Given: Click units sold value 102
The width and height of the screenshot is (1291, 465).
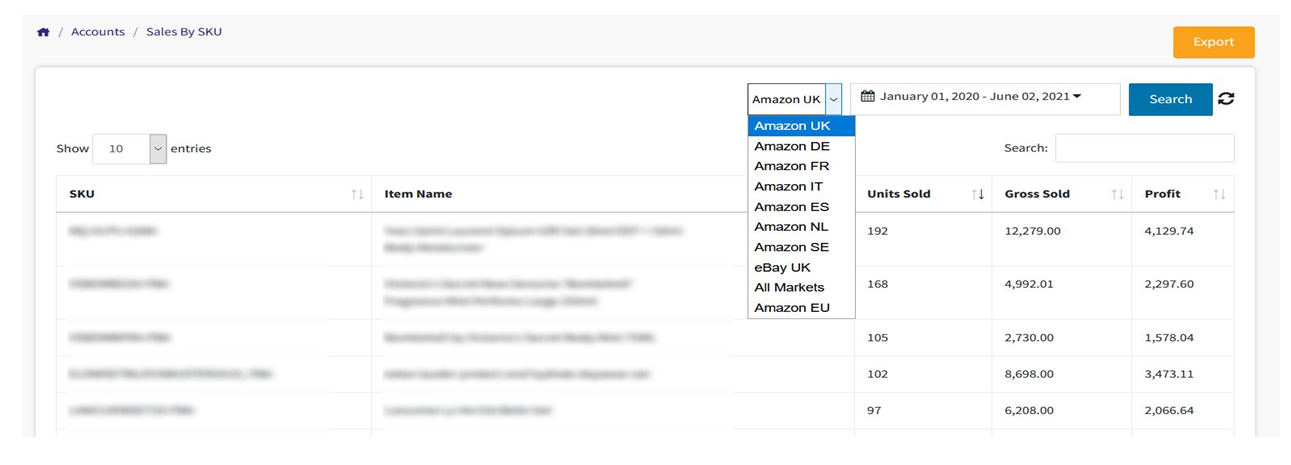Looking at the screenshot, I should pyautogui.click(x=878, y=373).
